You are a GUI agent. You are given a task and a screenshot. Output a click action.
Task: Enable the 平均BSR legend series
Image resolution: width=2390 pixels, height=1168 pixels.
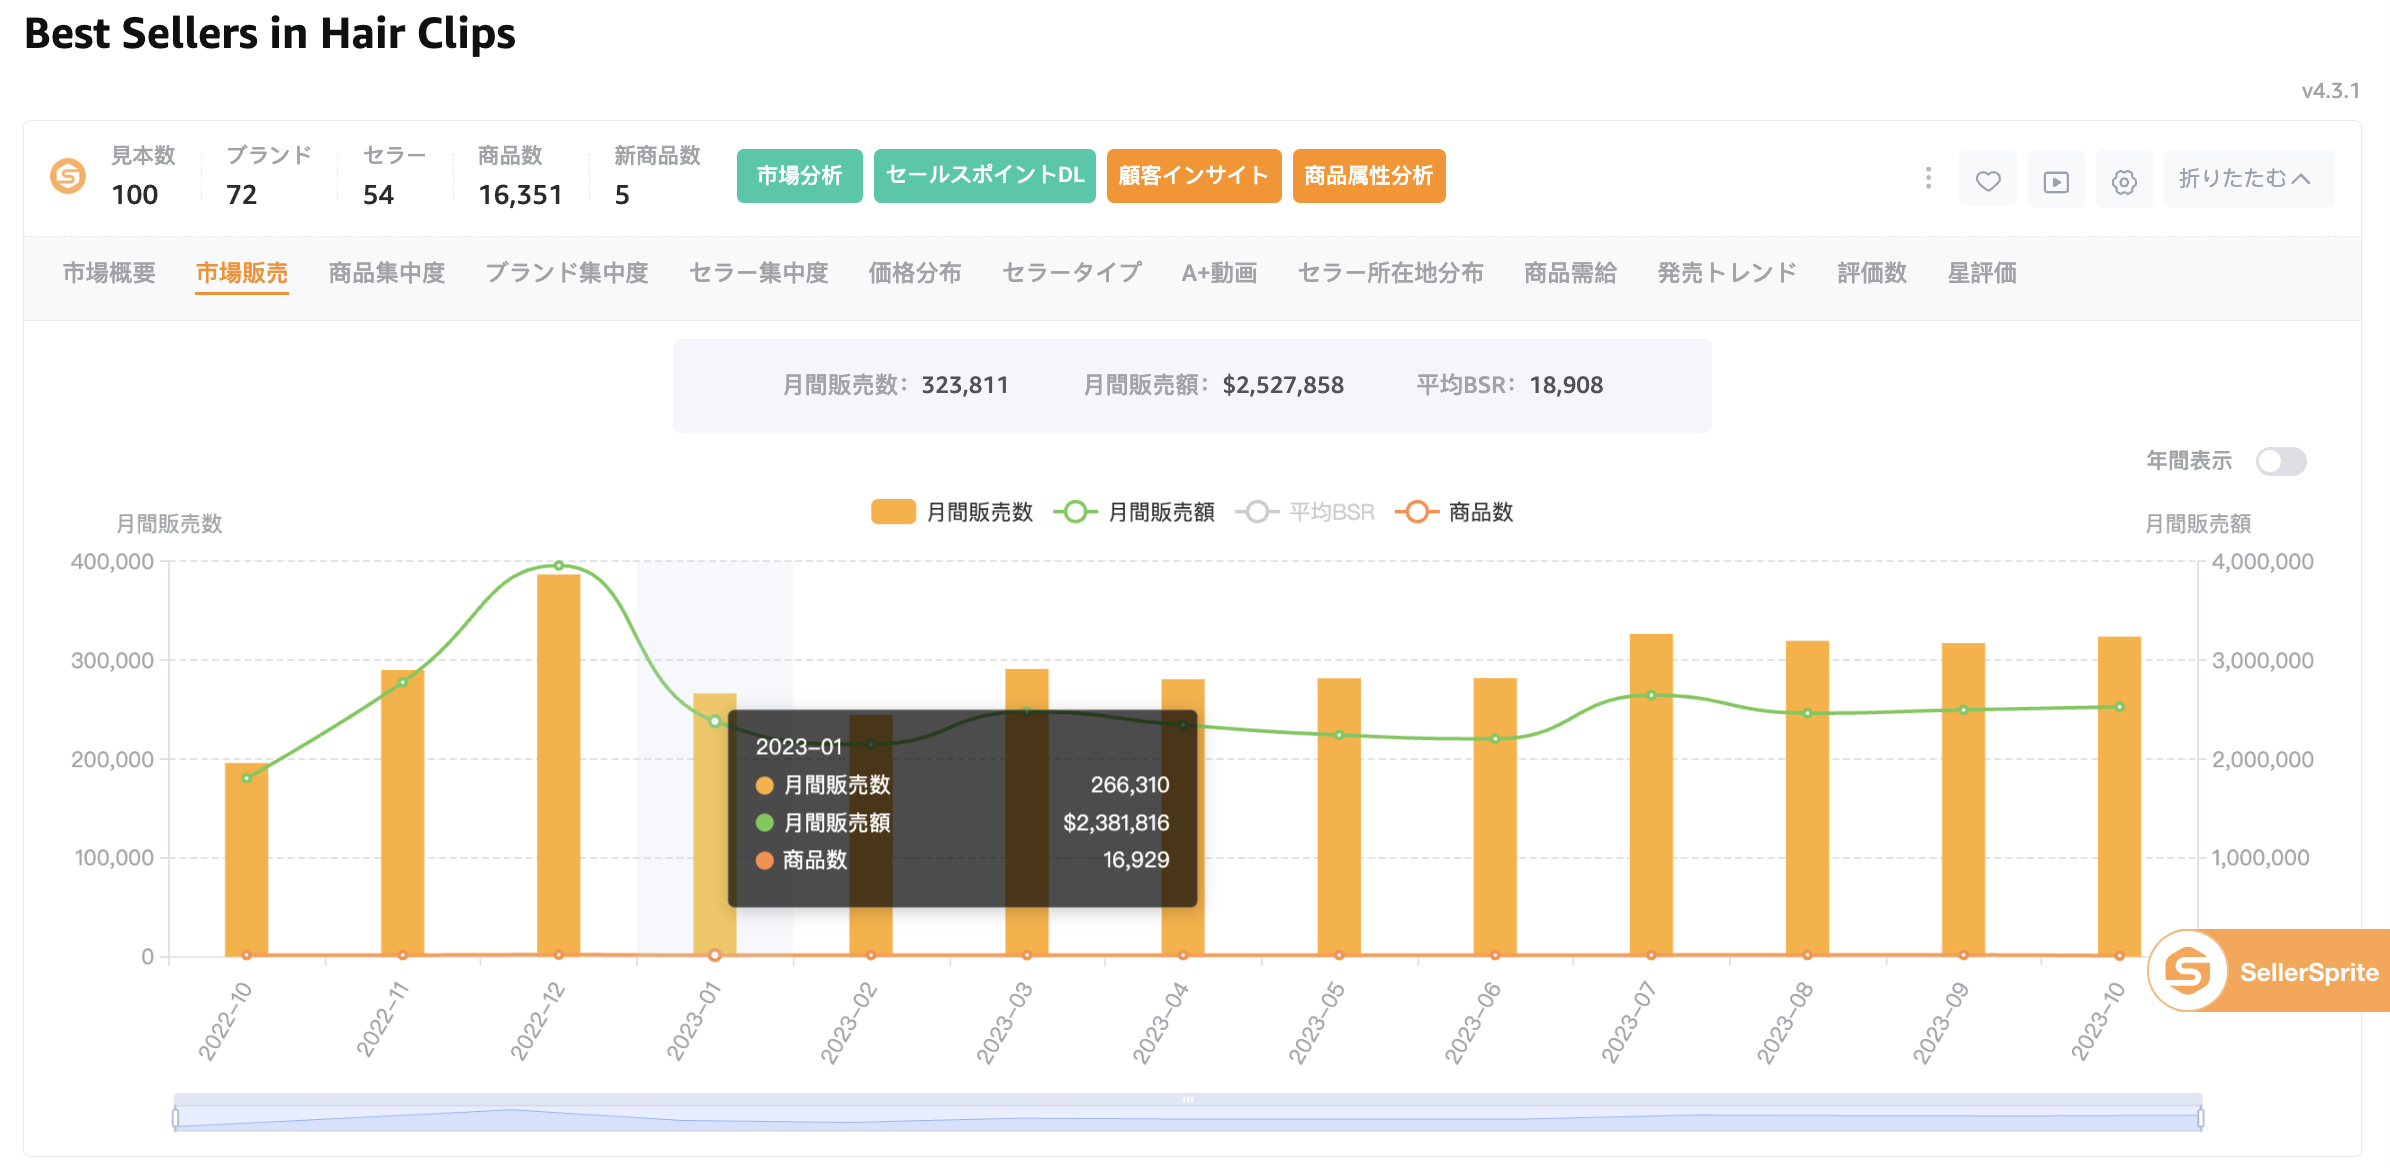pyautogui.click(x=1305, y=512)
